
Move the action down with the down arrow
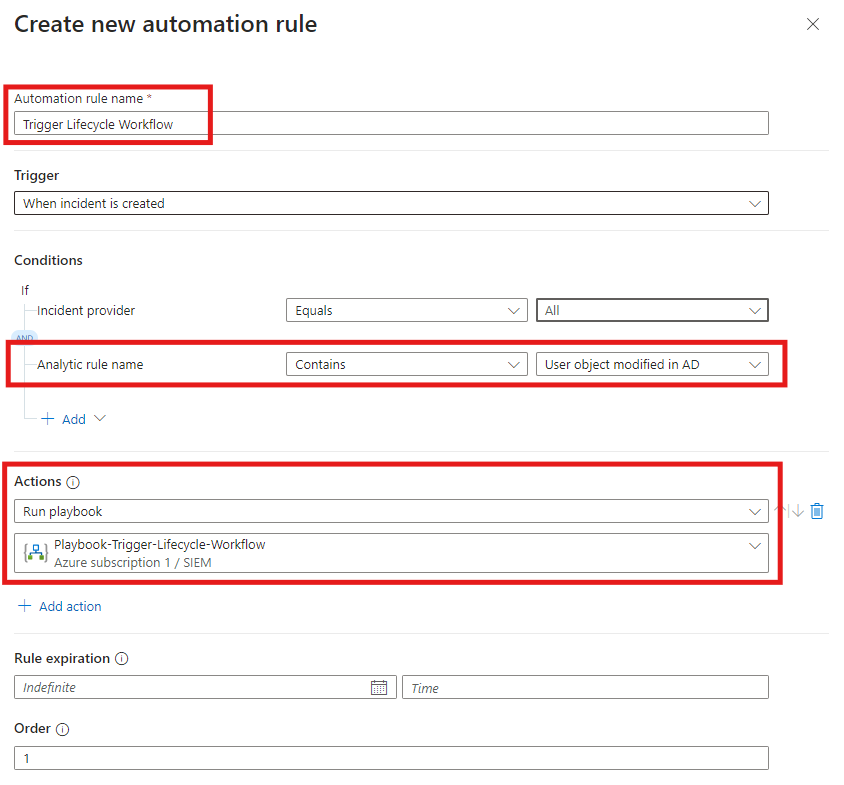click(797, 511)
